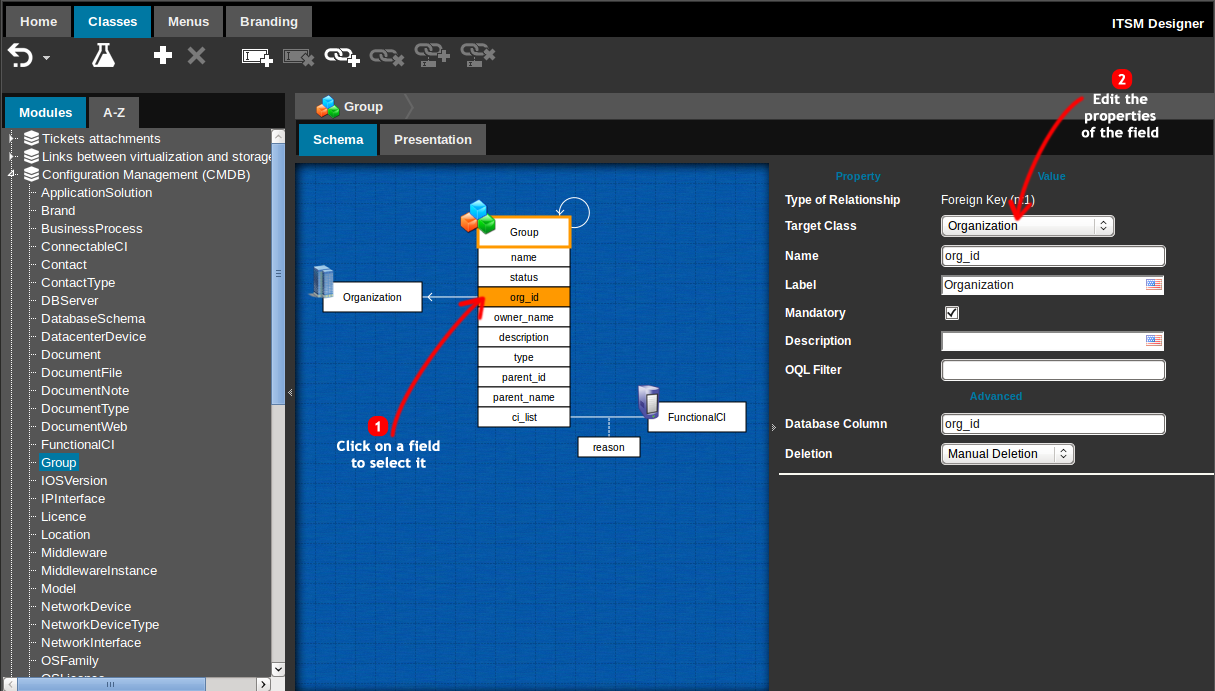Select the owner_name field in Group schema
1215x691 pixels.
tap(524, 317)
